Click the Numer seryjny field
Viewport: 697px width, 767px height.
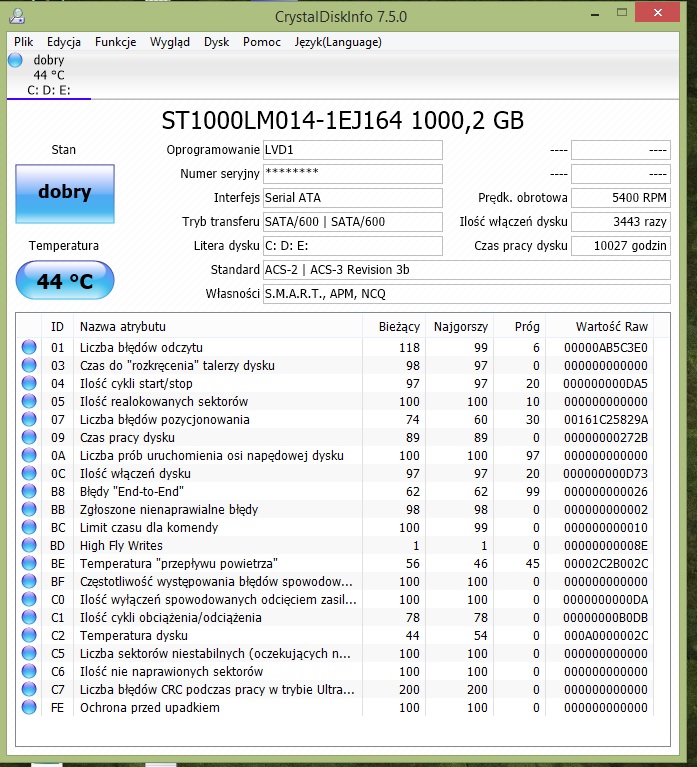pyautogui.click(x=353, y=174)
